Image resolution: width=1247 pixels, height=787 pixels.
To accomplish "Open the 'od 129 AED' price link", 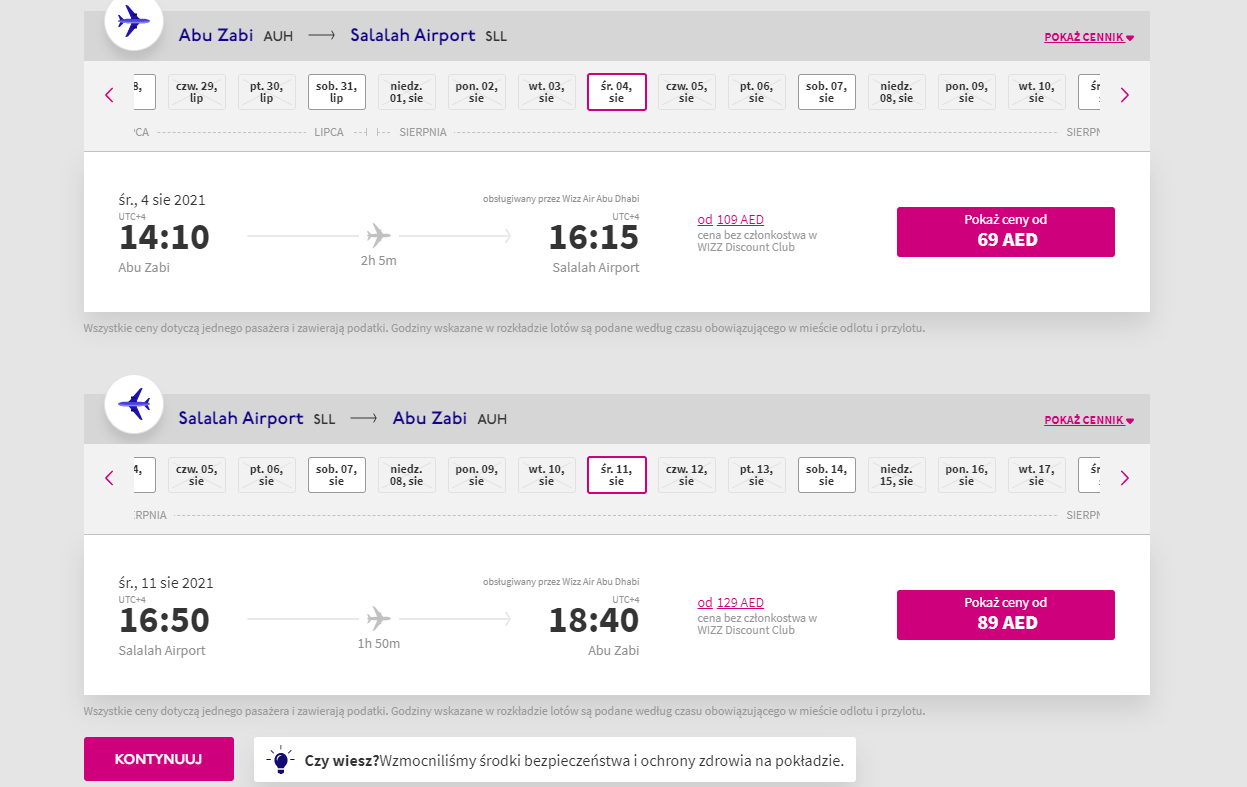I will point(731,603).
